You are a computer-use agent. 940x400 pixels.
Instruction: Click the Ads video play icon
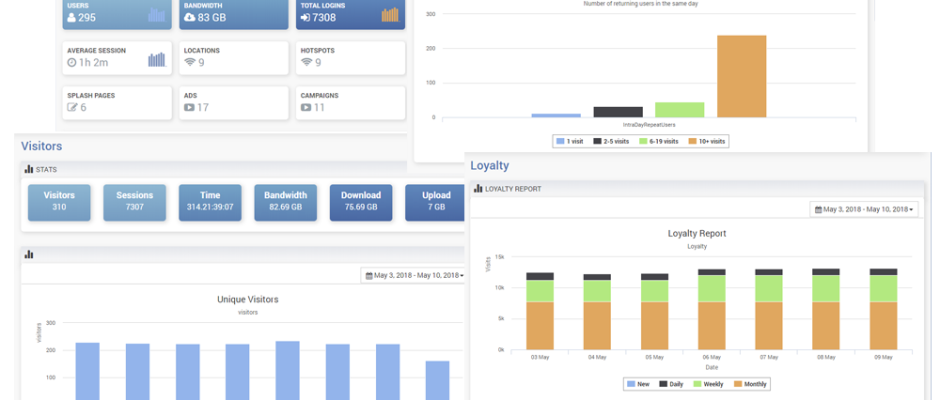tap(189, 107)
